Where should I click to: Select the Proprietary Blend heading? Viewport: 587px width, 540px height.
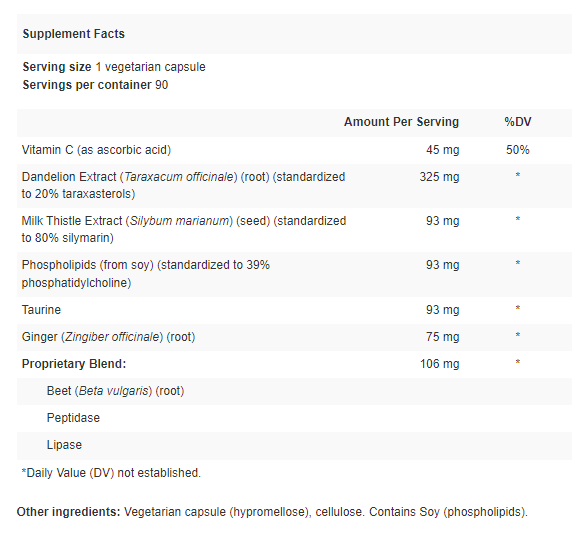pos(74,364)
